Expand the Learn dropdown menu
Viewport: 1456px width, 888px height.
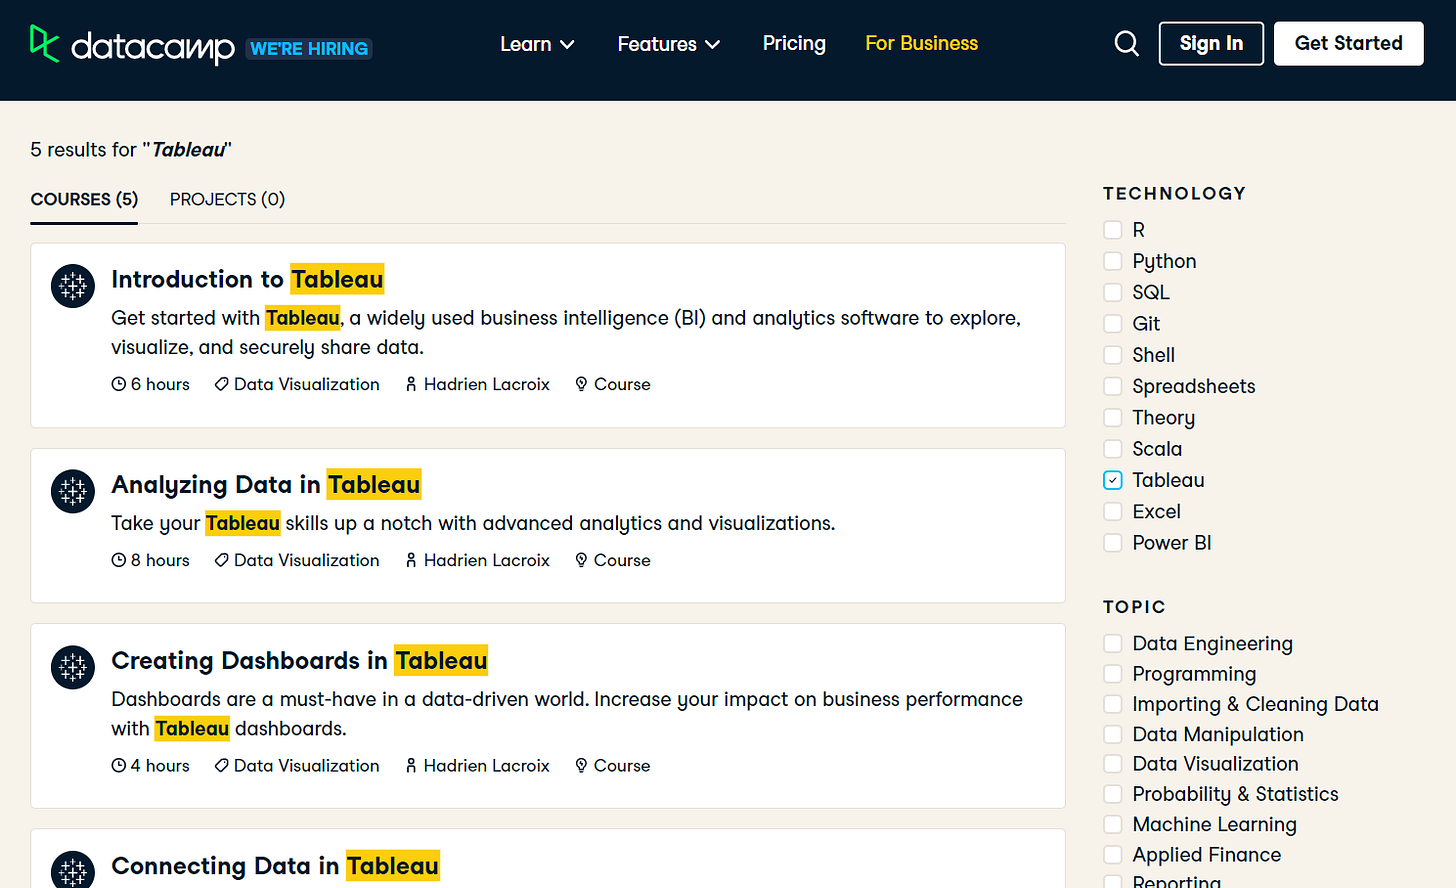pyautogui.click(x=537, y=44)
